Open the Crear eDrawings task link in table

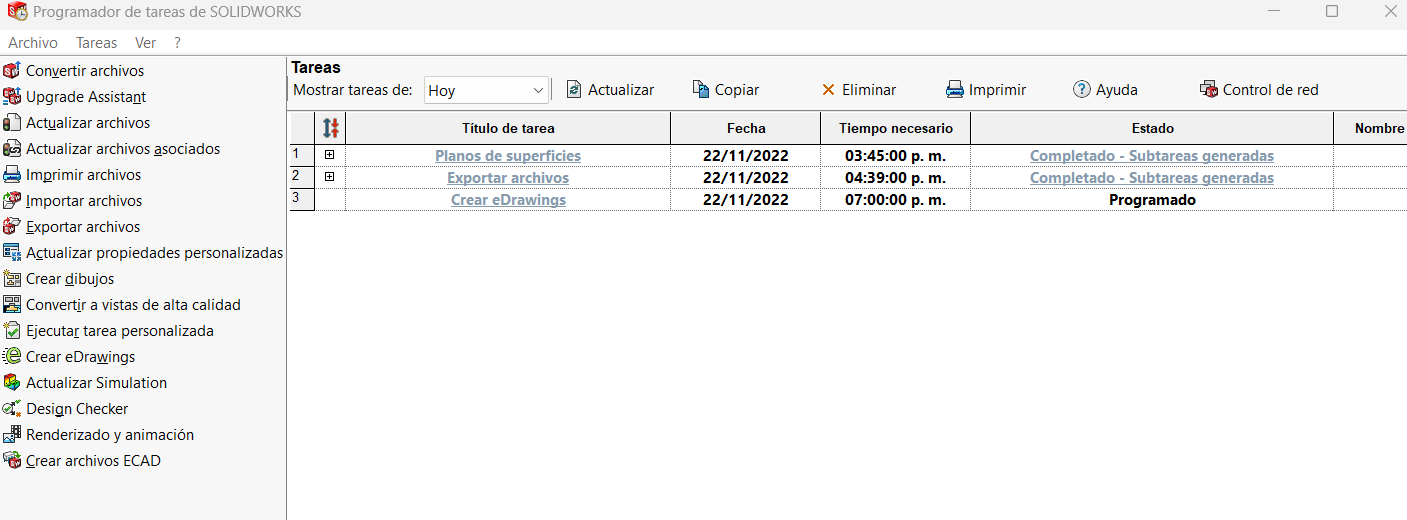508,200
